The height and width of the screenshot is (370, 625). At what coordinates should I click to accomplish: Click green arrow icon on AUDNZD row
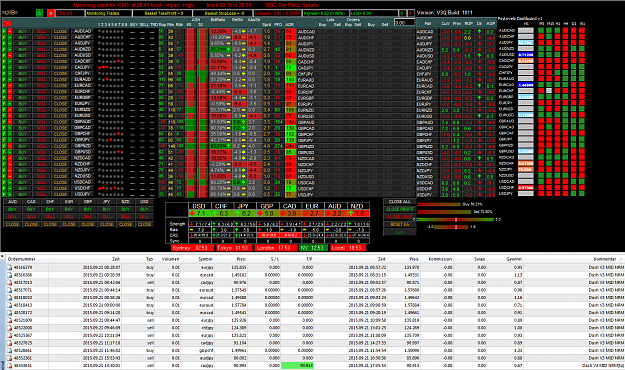click(4, 49)
